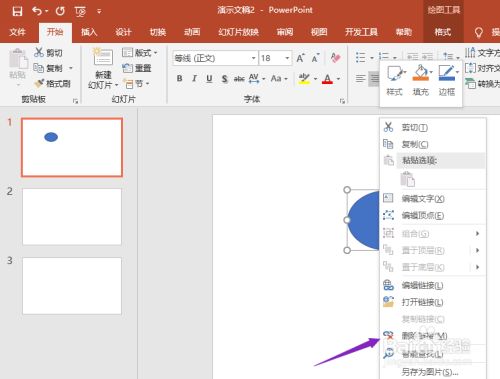
Task: Apply red font color A button
Action: click(x=328, y=79)
